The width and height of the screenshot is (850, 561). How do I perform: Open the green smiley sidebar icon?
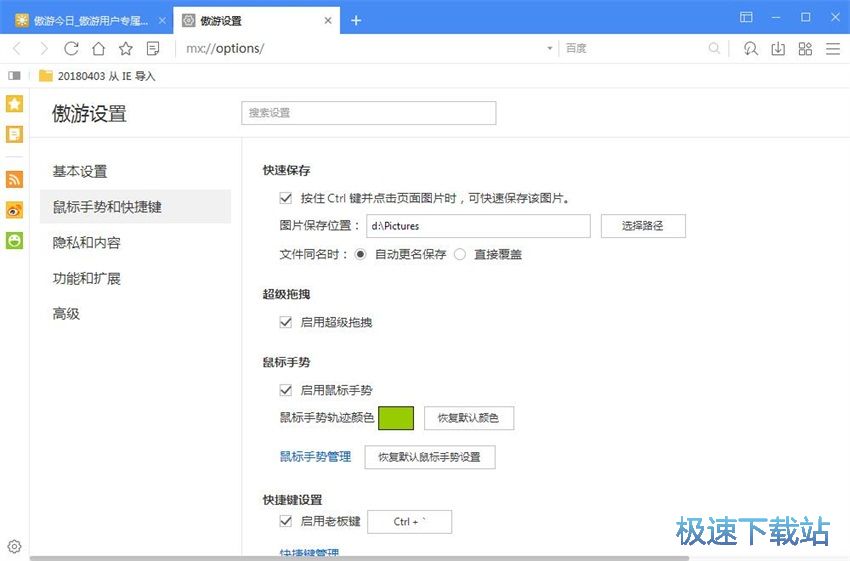[15, 240]
